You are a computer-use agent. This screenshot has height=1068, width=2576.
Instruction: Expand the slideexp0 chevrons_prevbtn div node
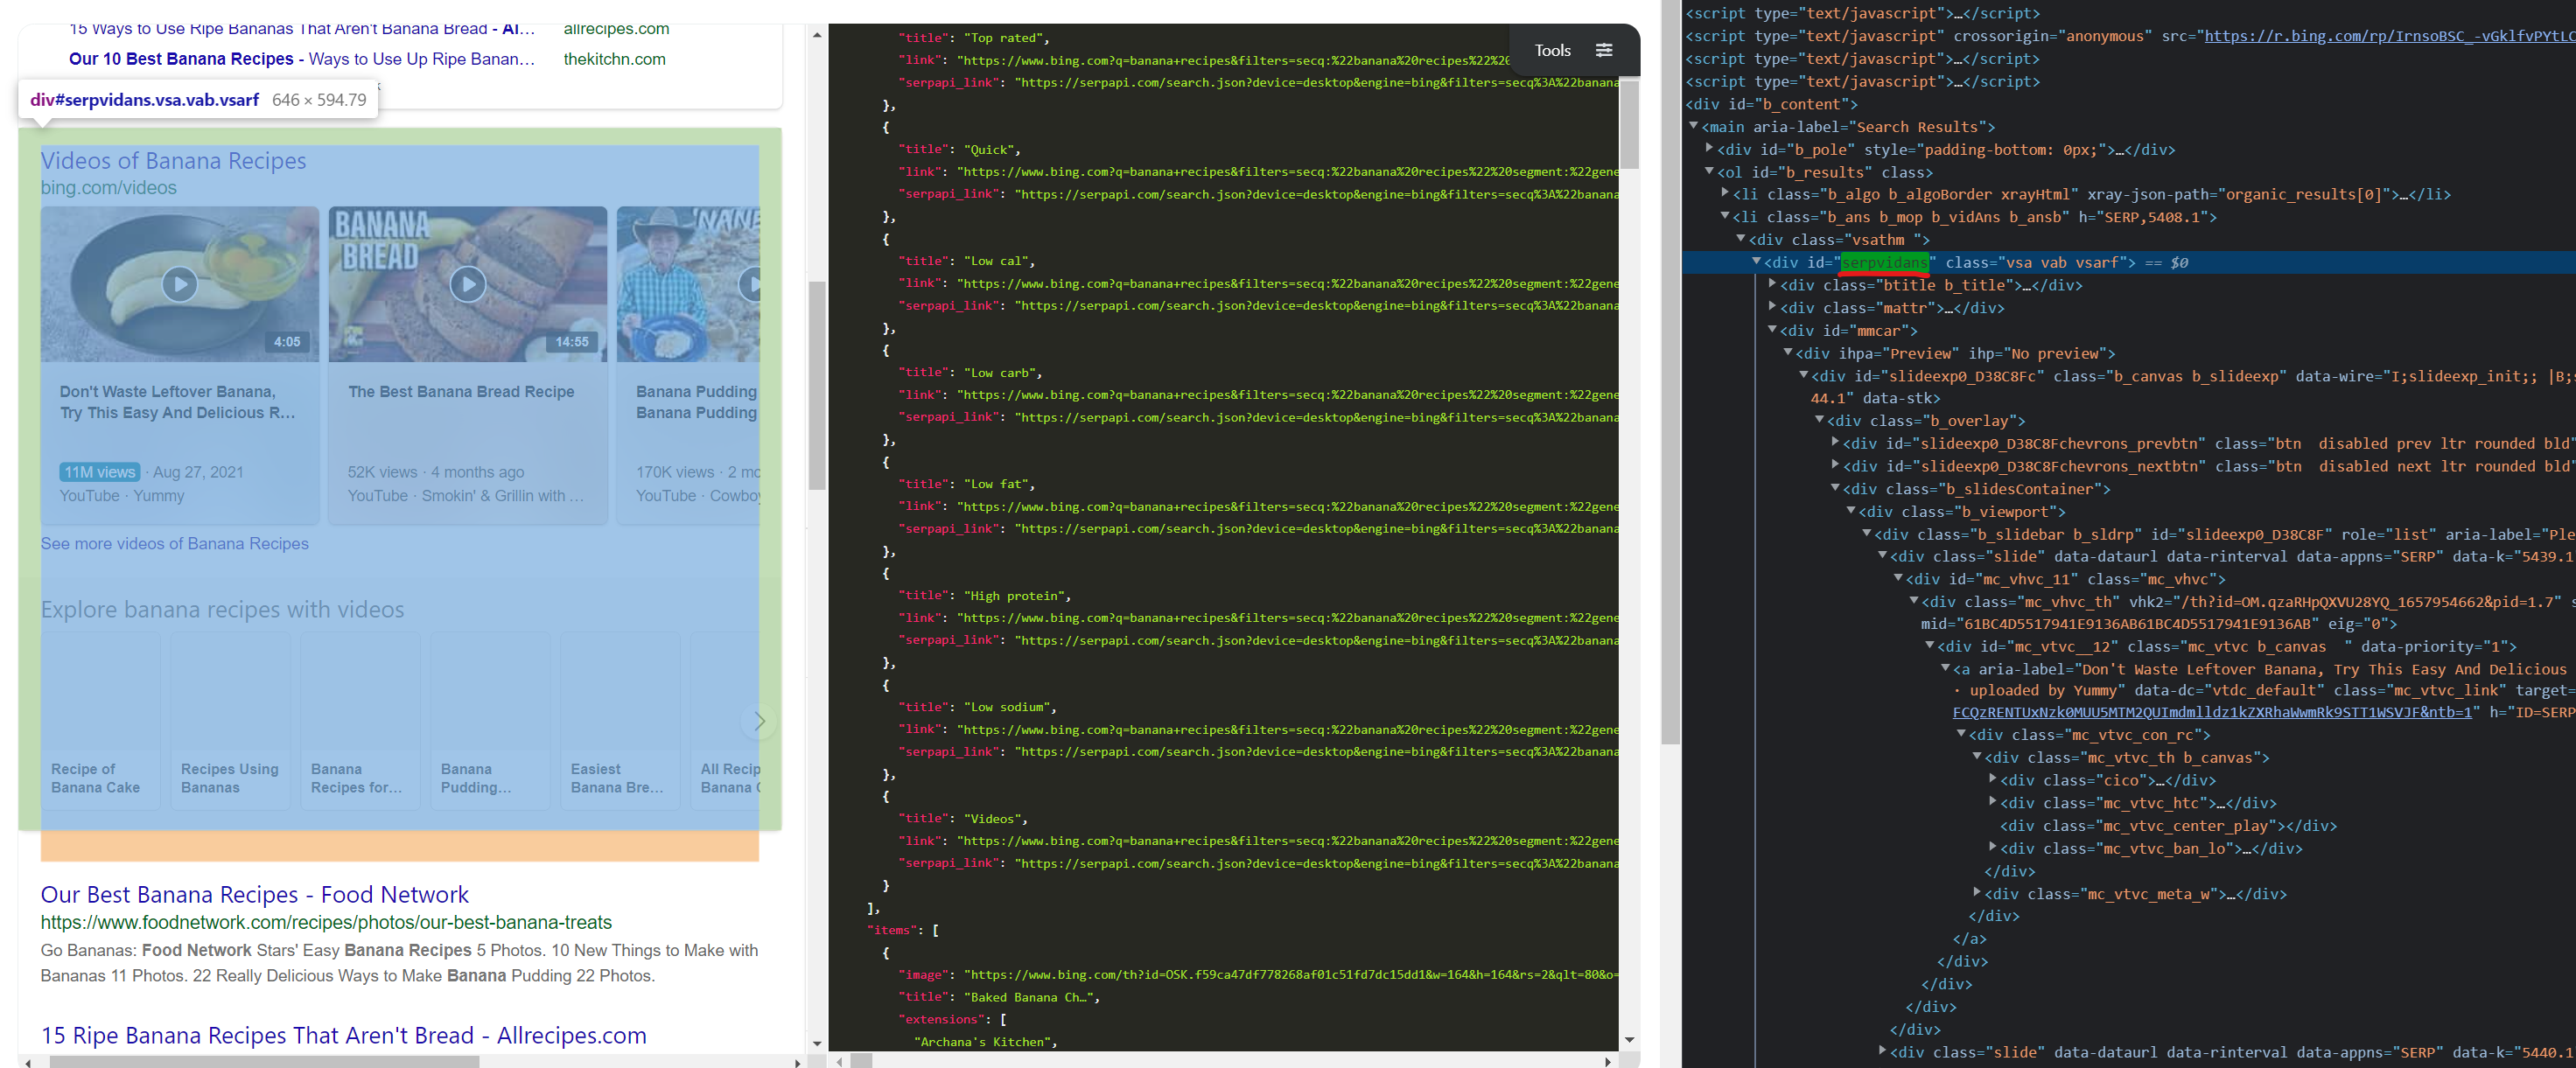pyautogui.click(x=1836, y=443)
